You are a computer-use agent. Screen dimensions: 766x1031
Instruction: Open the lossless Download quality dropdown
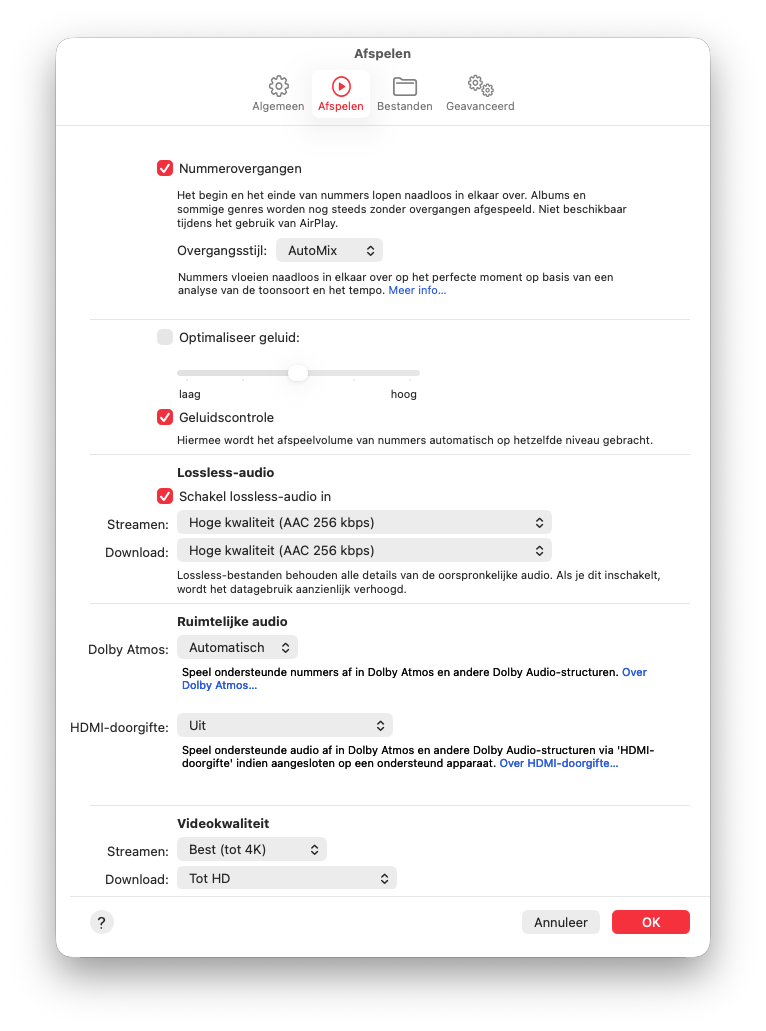(x=364, y=550)
